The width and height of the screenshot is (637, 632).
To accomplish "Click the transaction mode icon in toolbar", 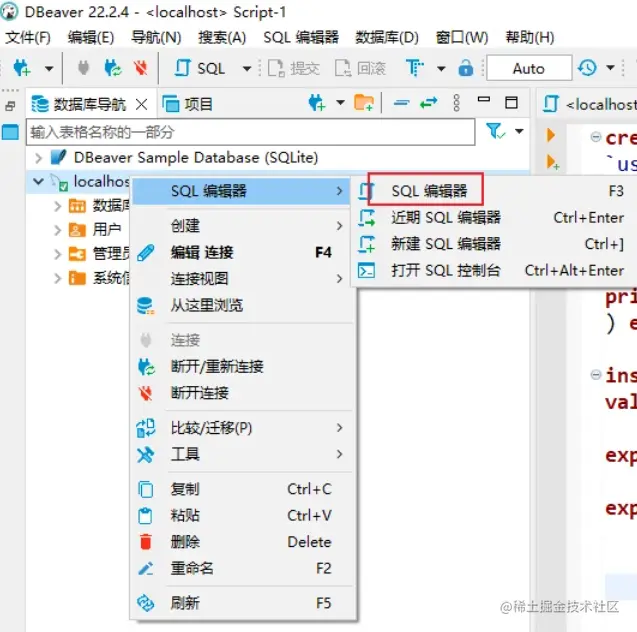I will pos(414,68).
